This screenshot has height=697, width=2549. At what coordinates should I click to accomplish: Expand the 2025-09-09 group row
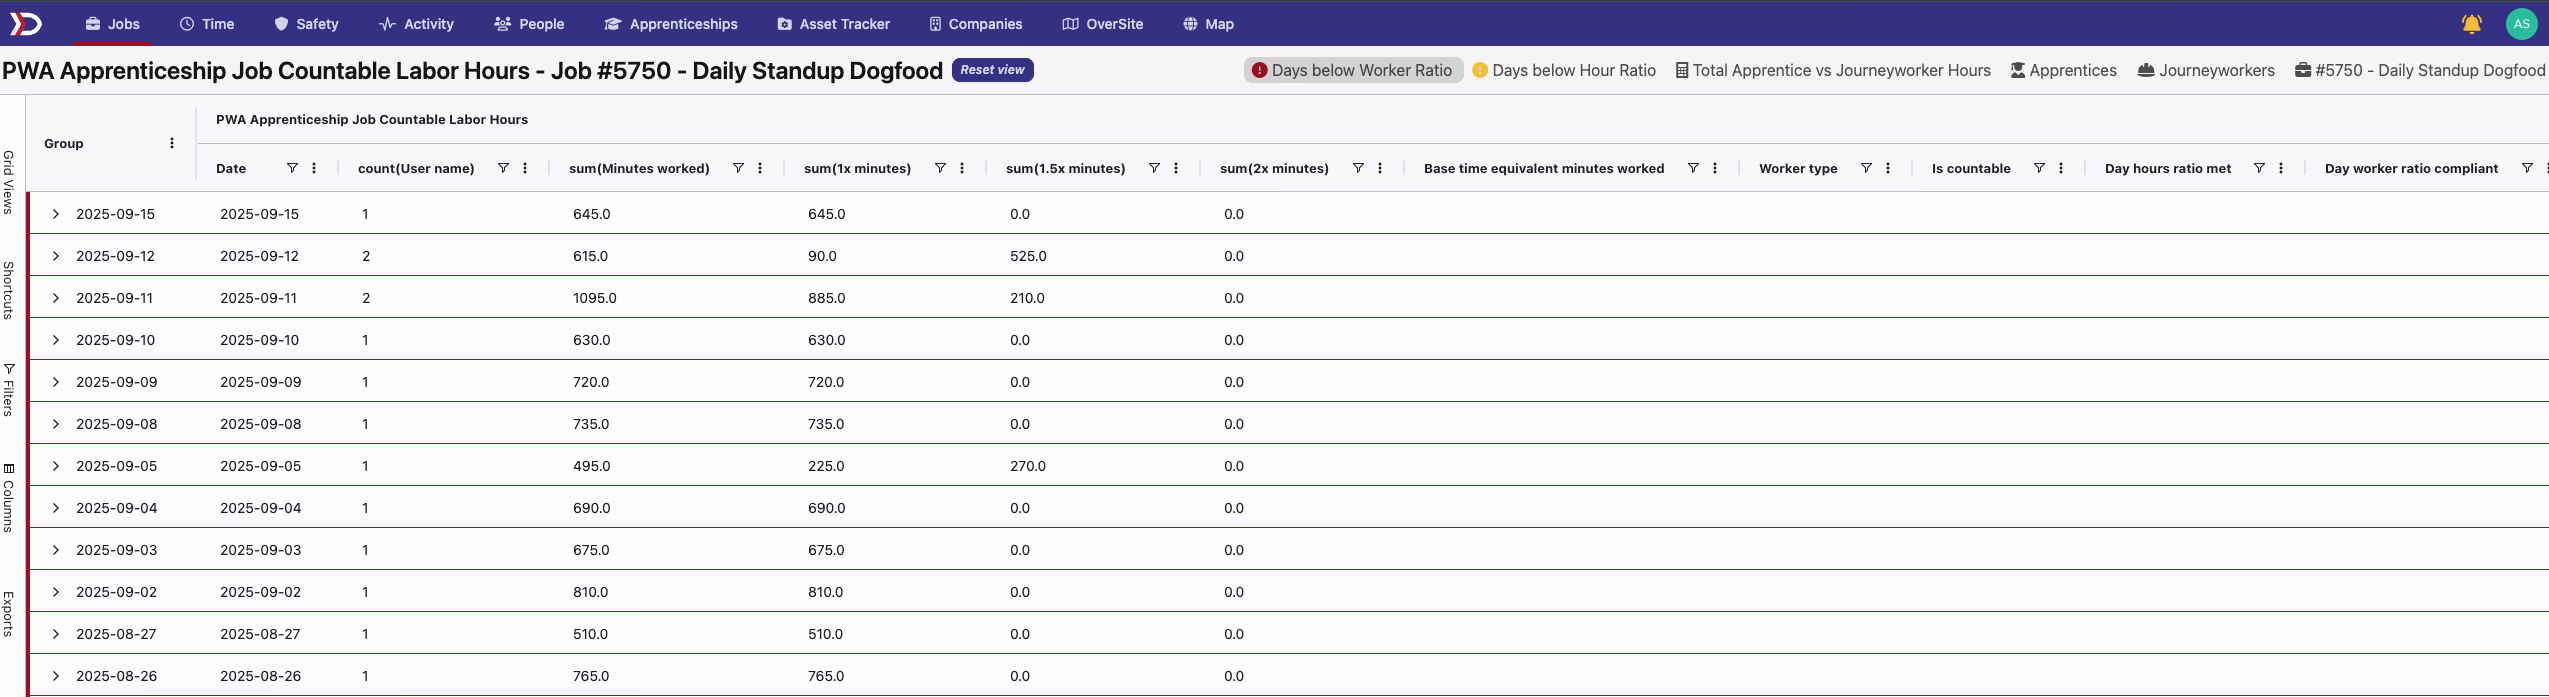56,382
